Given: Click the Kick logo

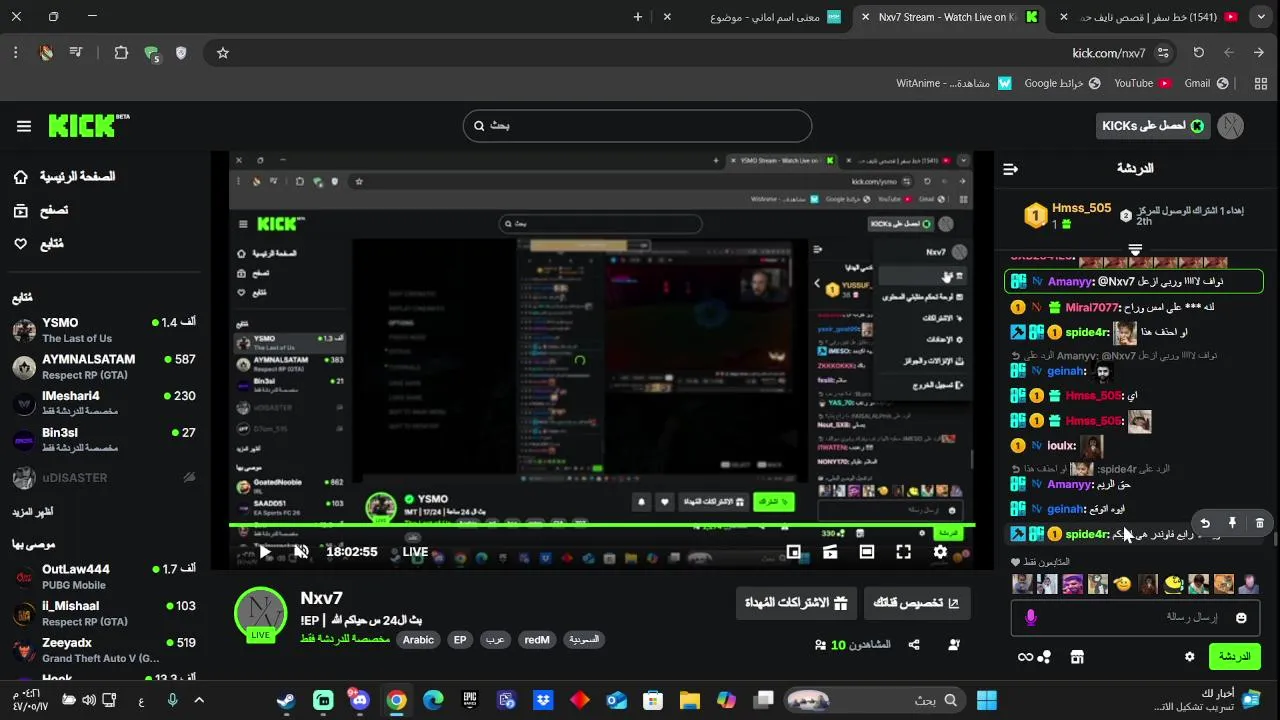Looking at the screenshot, I should [88, 125].
